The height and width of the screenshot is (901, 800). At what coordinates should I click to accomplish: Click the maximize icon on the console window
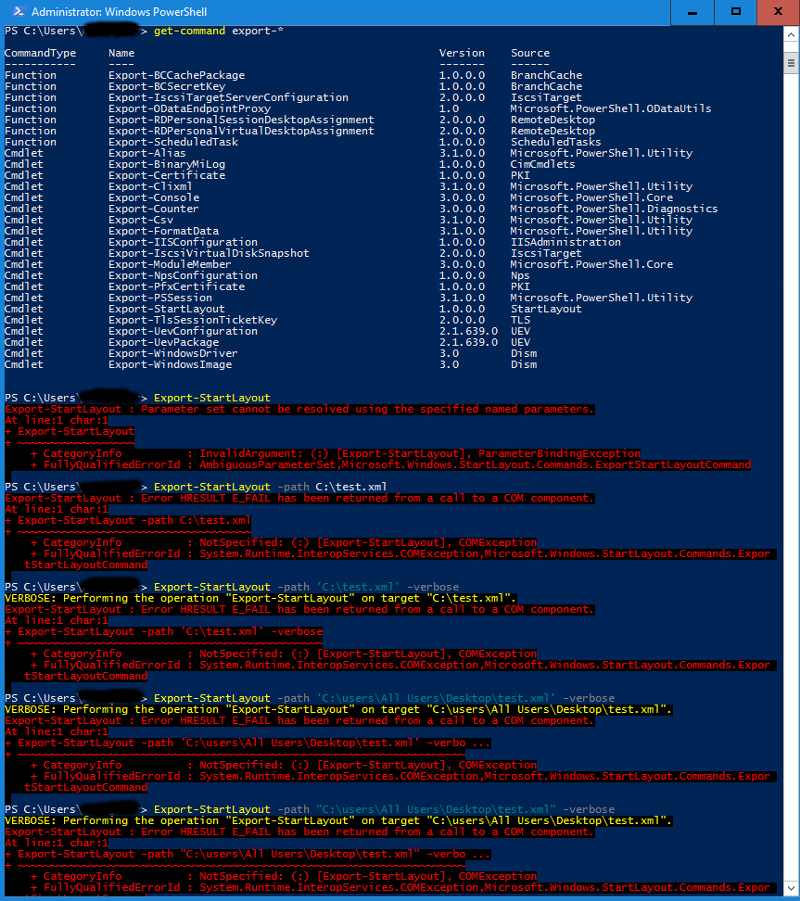pos(735,12)
